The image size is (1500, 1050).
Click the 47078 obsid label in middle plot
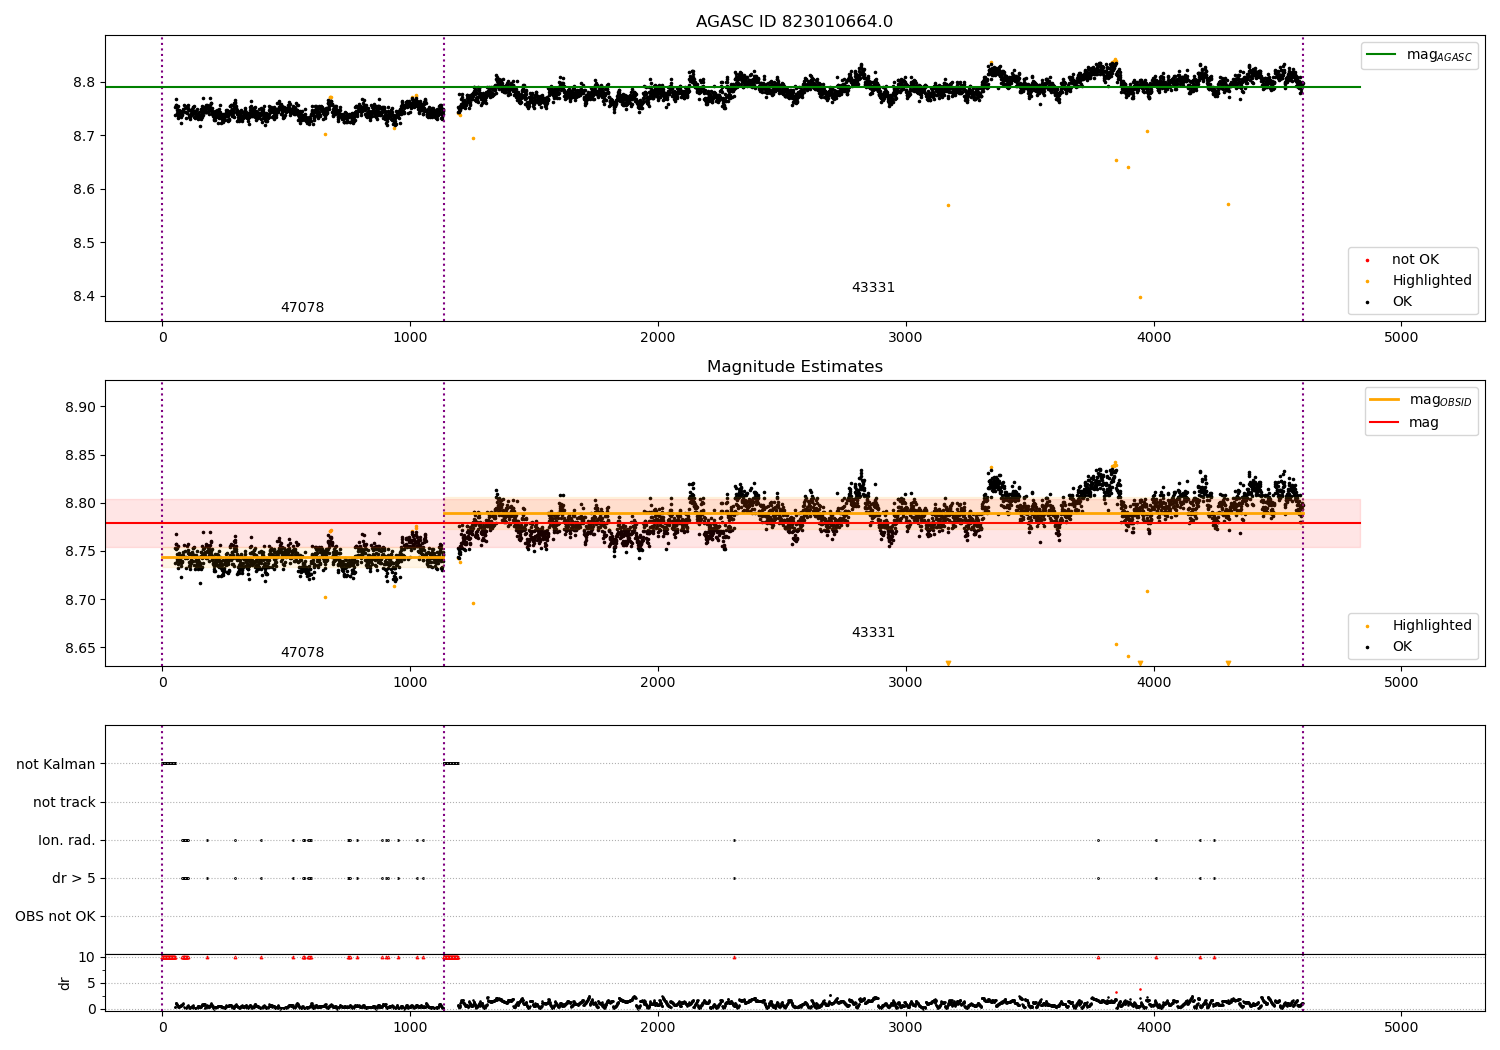[302, 653]
